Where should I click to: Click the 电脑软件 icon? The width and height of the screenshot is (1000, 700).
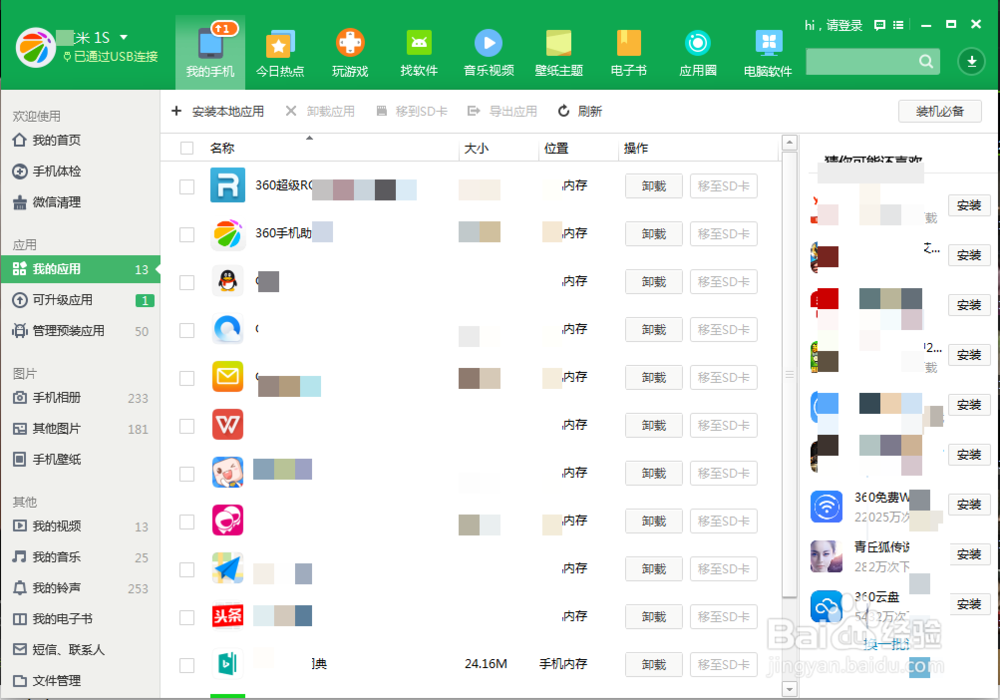pyautogui.click(x=768, y=43)
